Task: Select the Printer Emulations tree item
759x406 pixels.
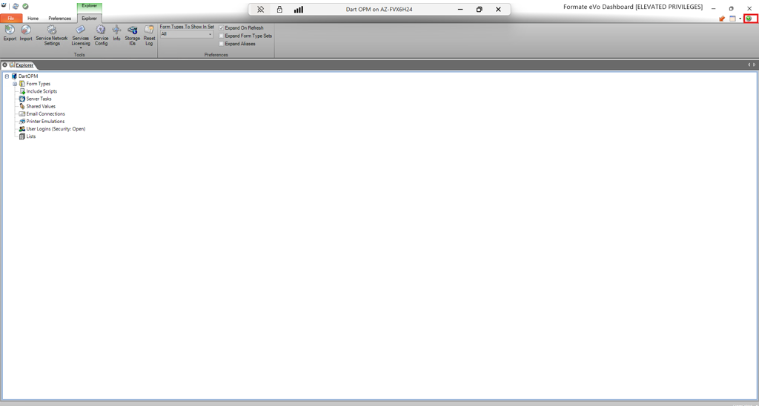Action: pyautogui.click(x=46, y=121)
